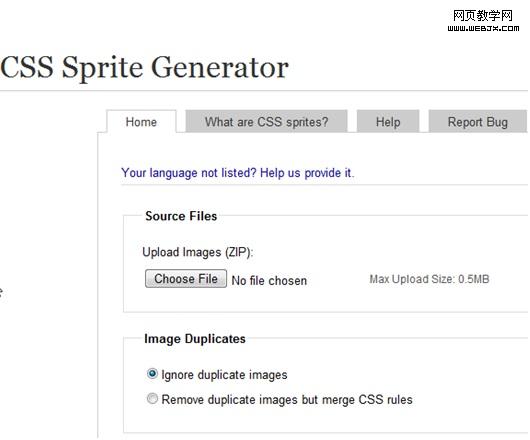Select Remove duplicate images but merge CSS rules
Viewport: 530px width, 440px height.
click(x=152, y=399)
